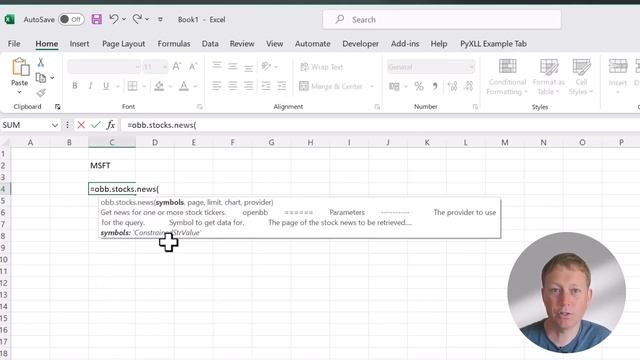Switch to the Page Layout tab
640x360 pixels.
pyautogui.click(x=124, y=44)
